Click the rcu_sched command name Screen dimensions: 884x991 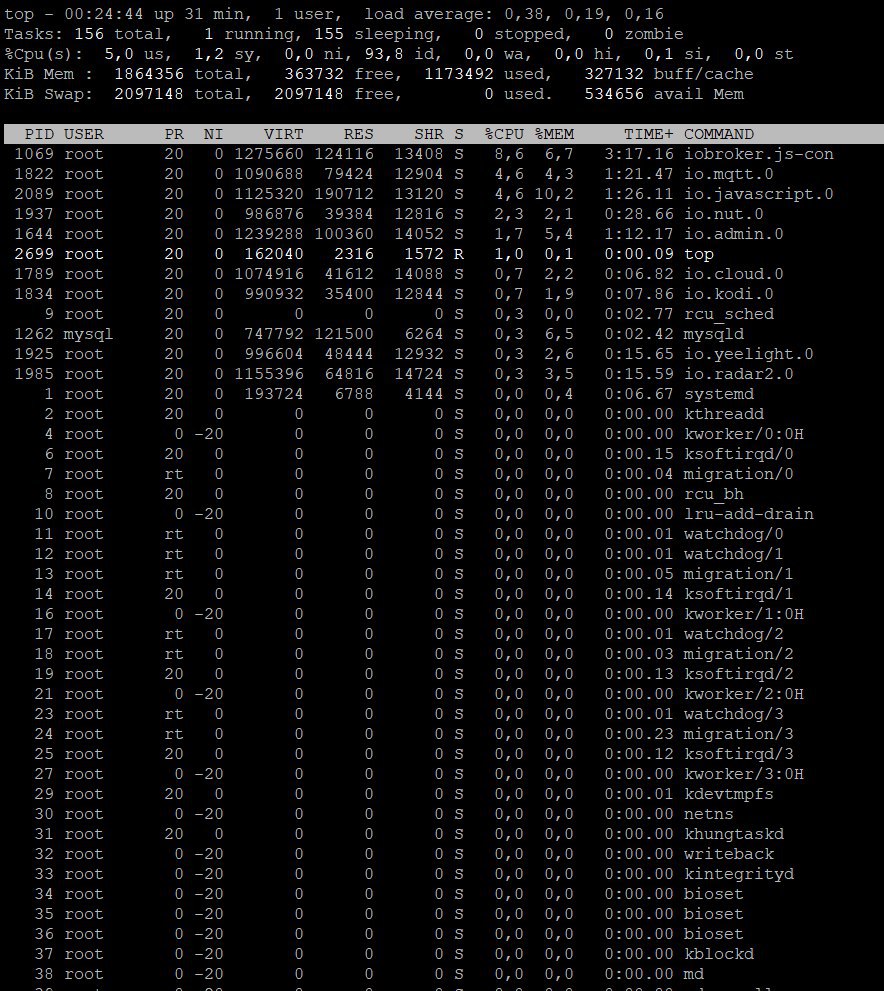(x=729, y=314)
